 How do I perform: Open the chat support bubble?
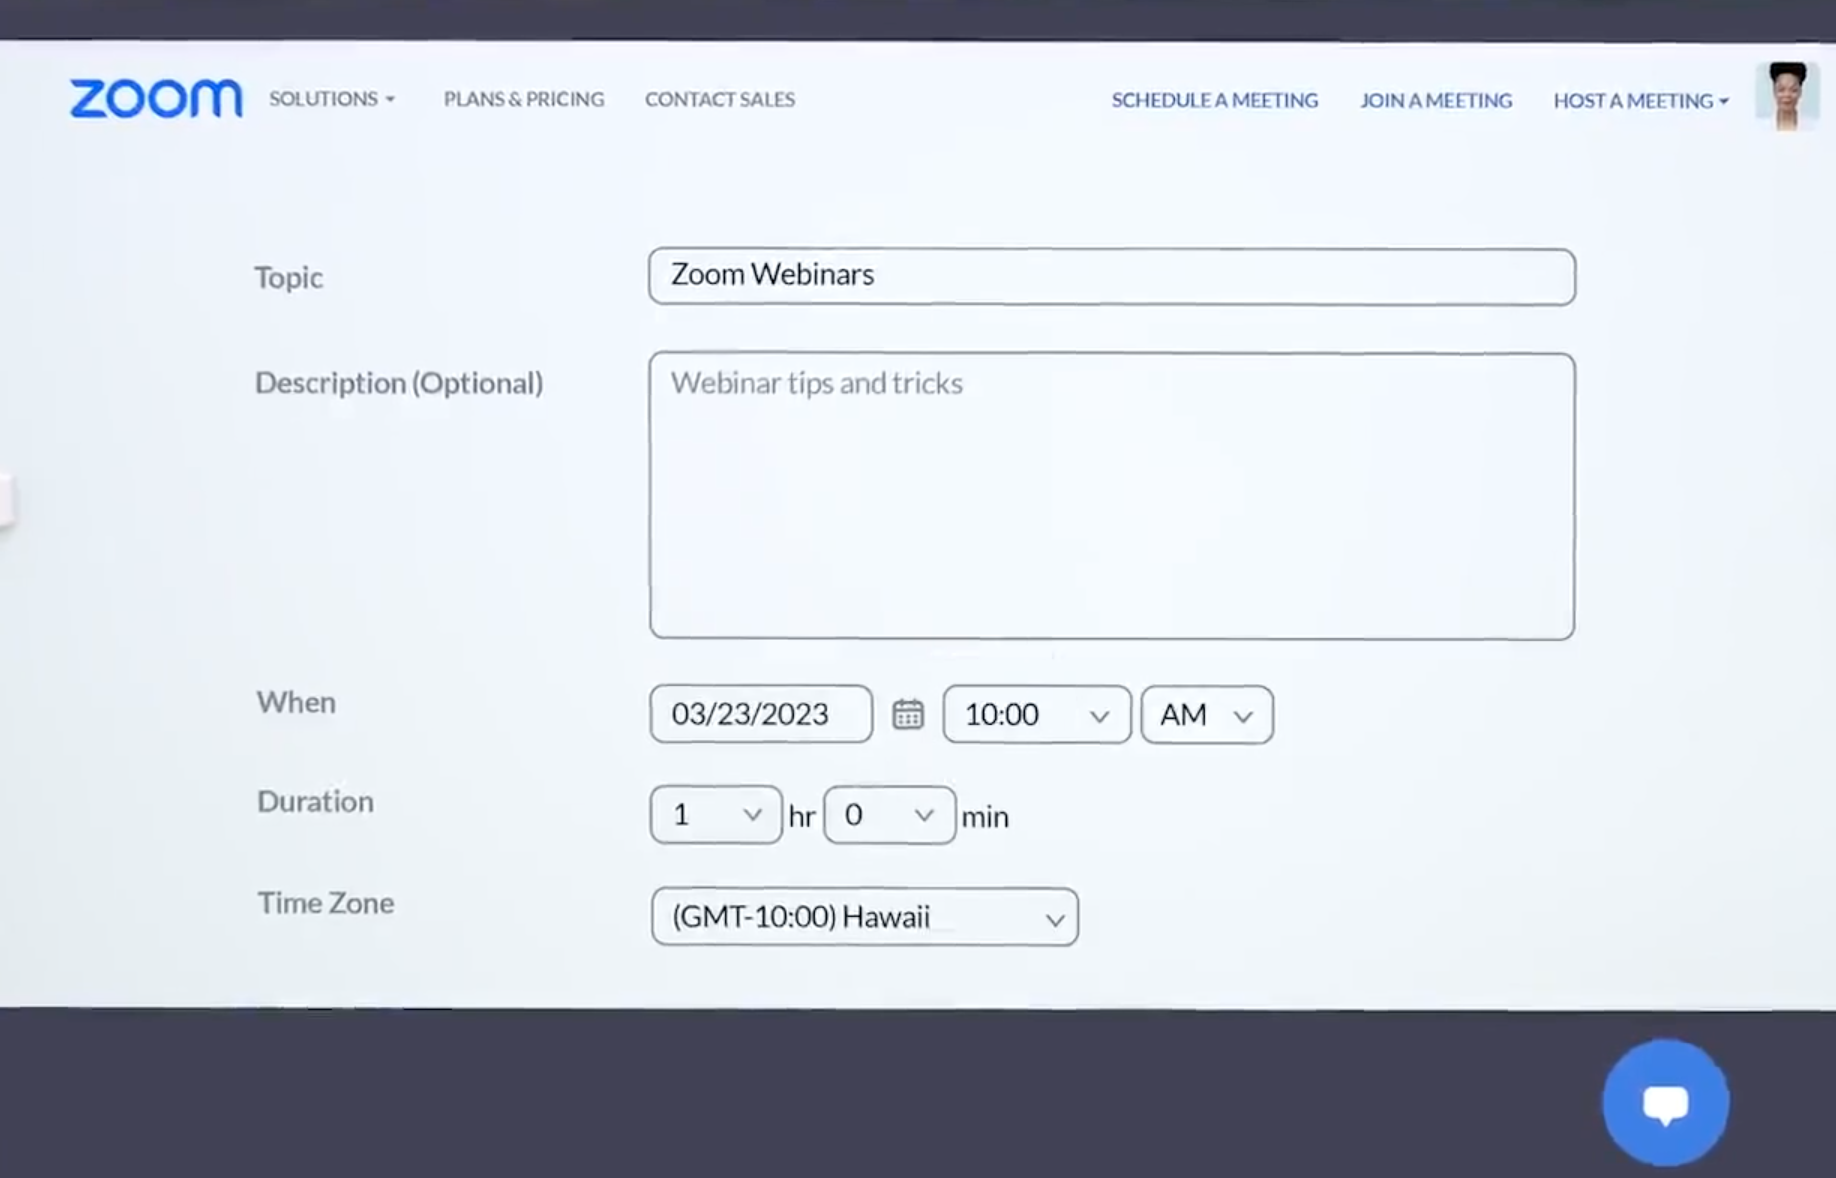click(1664, 1100)
